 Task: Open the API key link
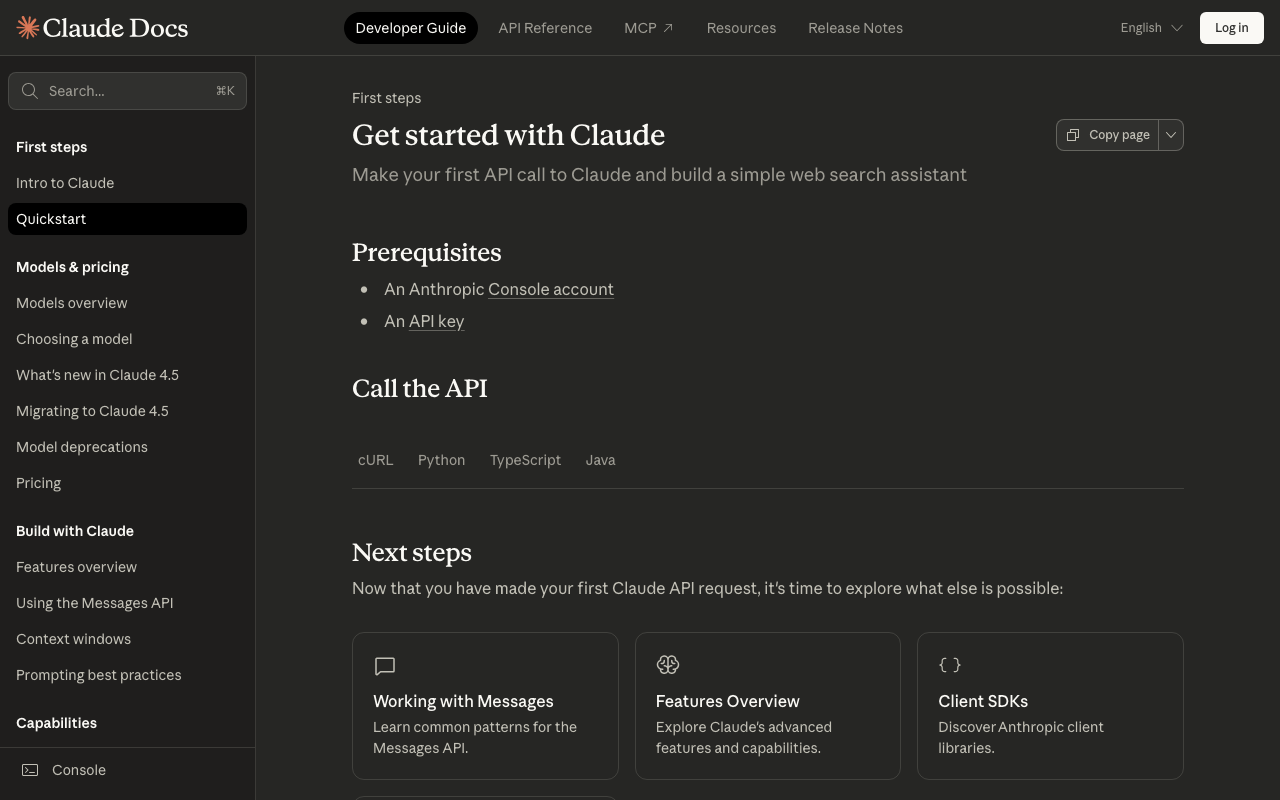coord(436,321)
